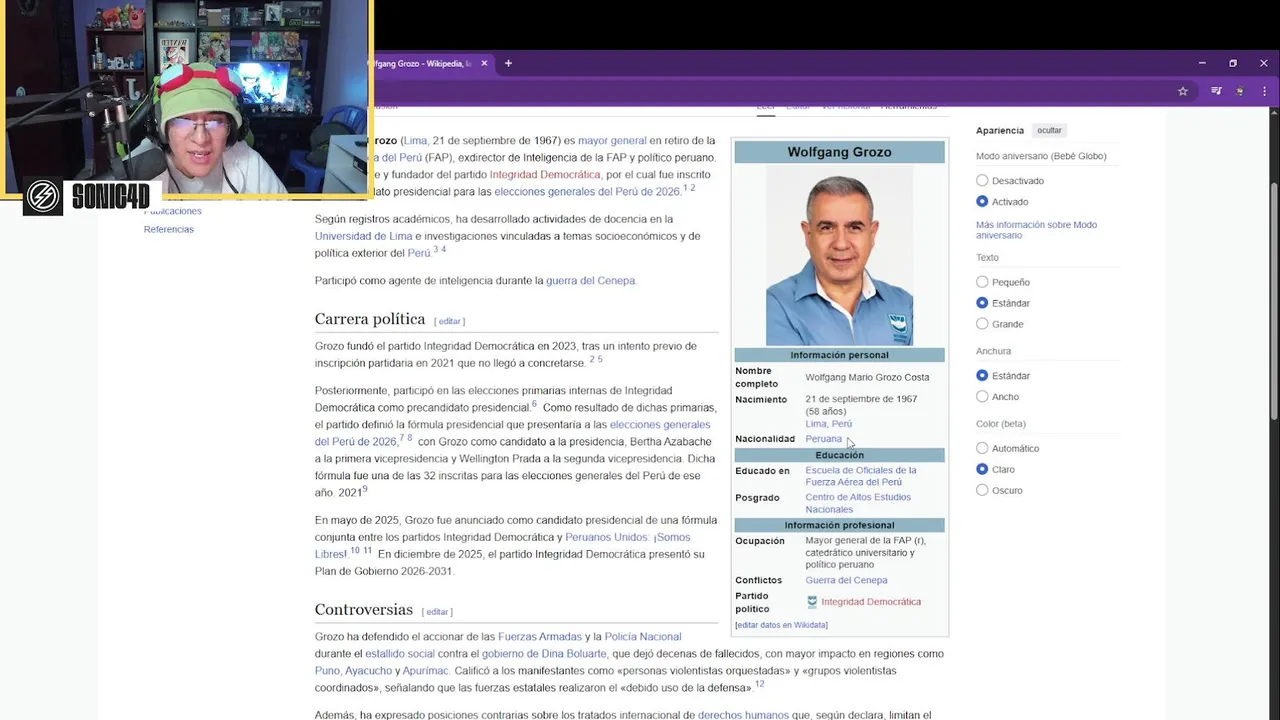This screenshot has width=1280, height=720.
Task: Open the Fuerzas Armadas link
Action: (x=540, y=637)
